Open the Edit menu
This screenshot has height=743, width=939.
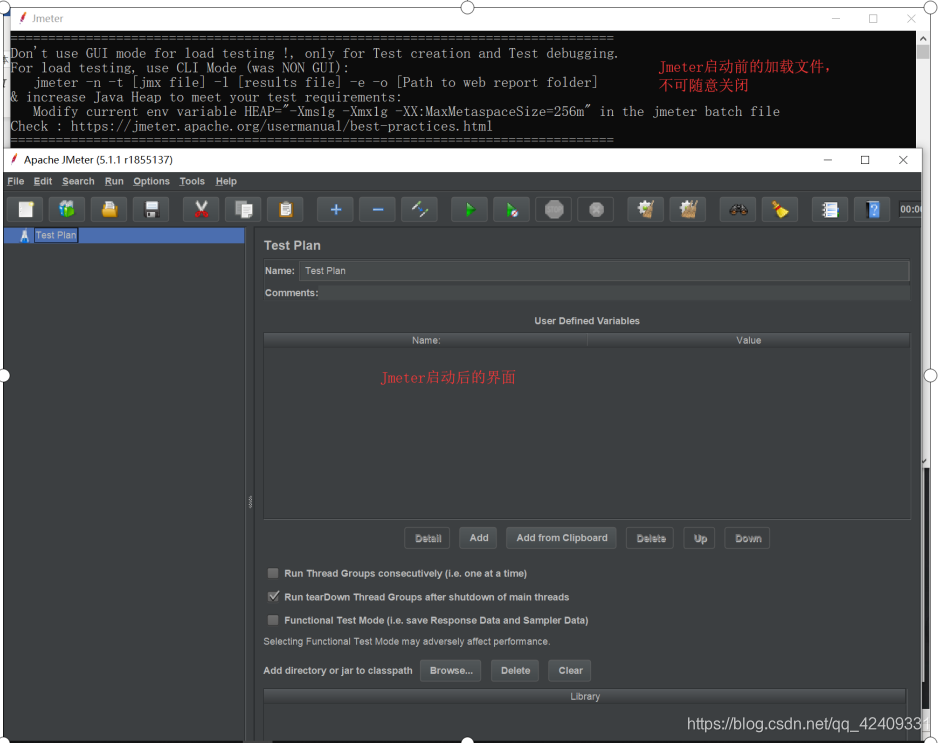[x=43, y=181]
